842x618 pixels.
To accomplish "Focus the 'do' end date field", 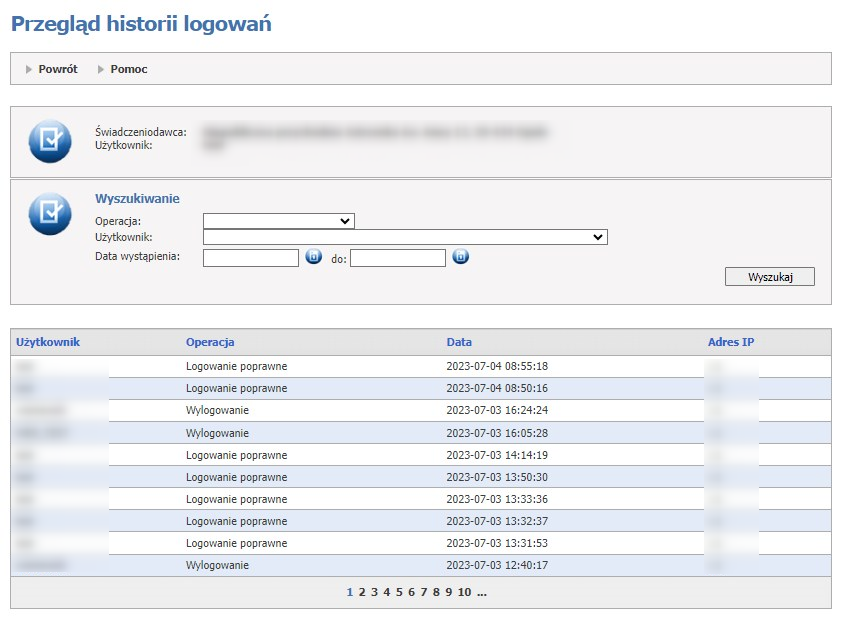I will pos(397,258).
